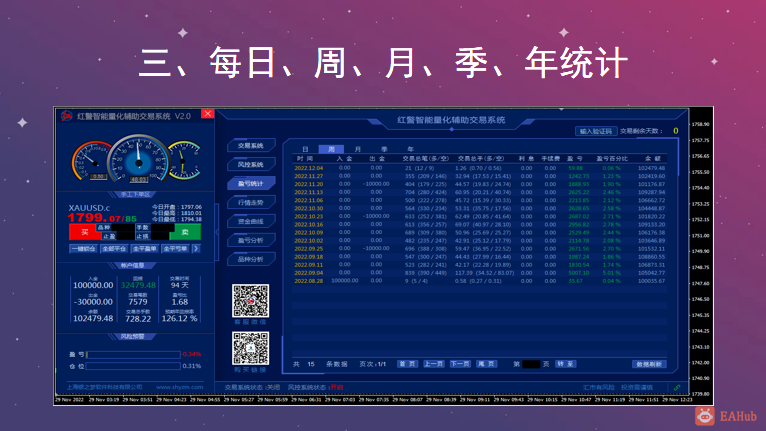Open the 品种分析 symbol analysis menu
Viewport: 766px width, 431px height.
[x=251, y=259]
